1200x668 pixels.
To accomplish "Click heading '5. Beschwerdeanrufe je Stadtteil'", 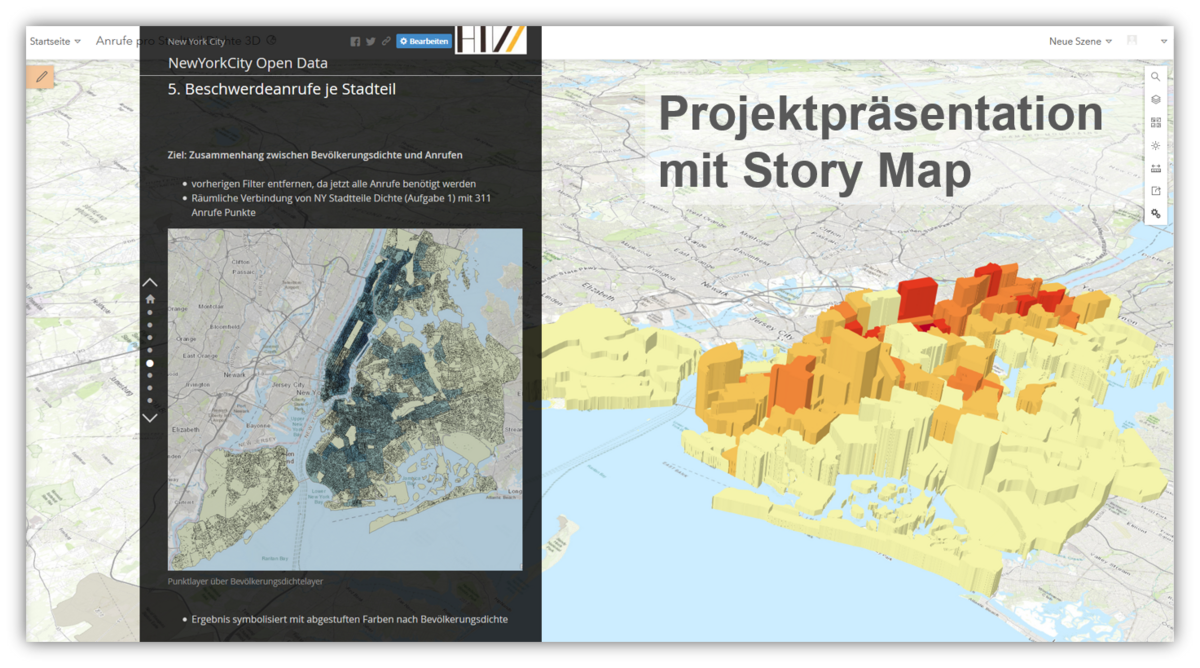I will click(x=282, y=89).
